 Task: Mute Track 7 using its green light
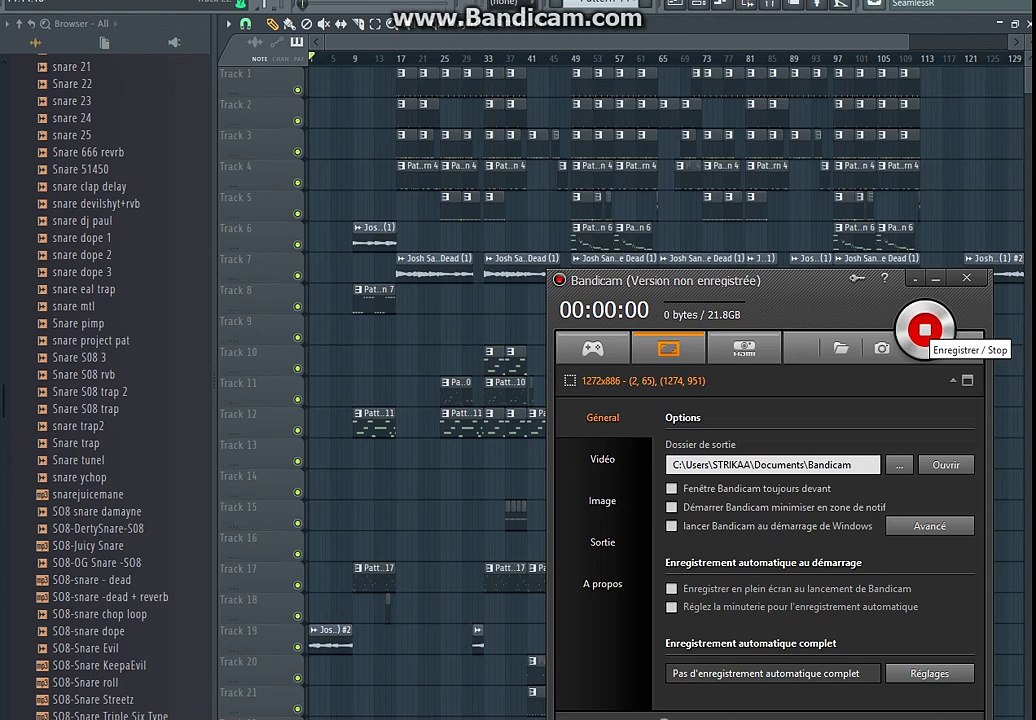coord(297,275)
